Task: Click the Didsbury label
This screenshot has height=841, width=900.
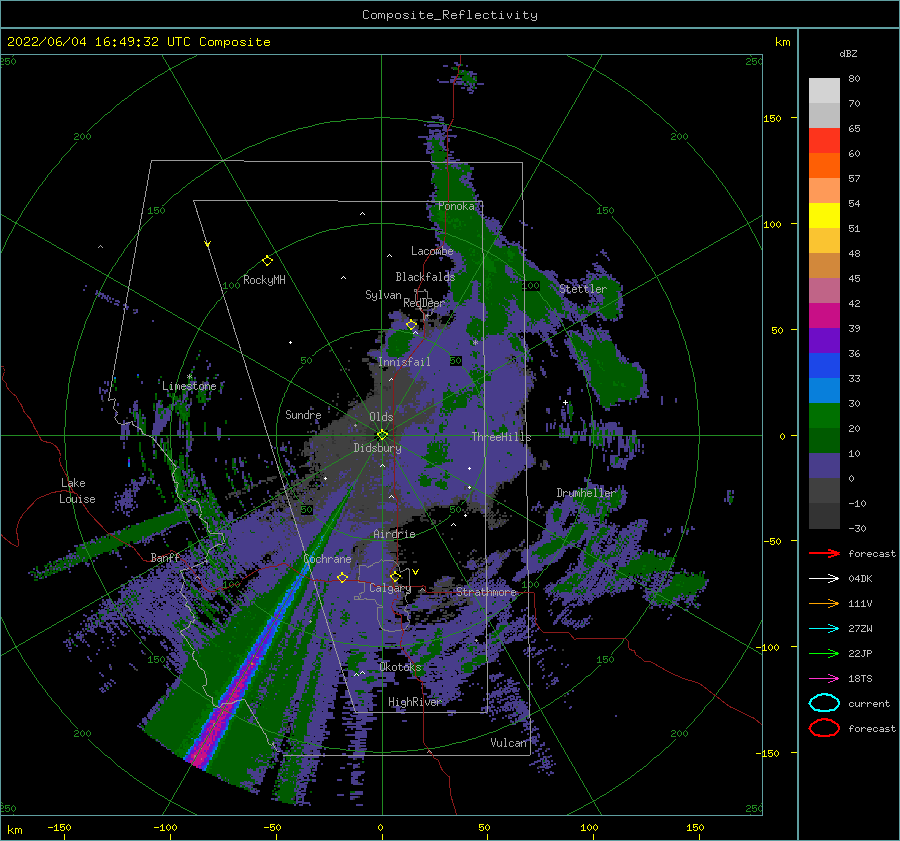Action: pos(378,448)
